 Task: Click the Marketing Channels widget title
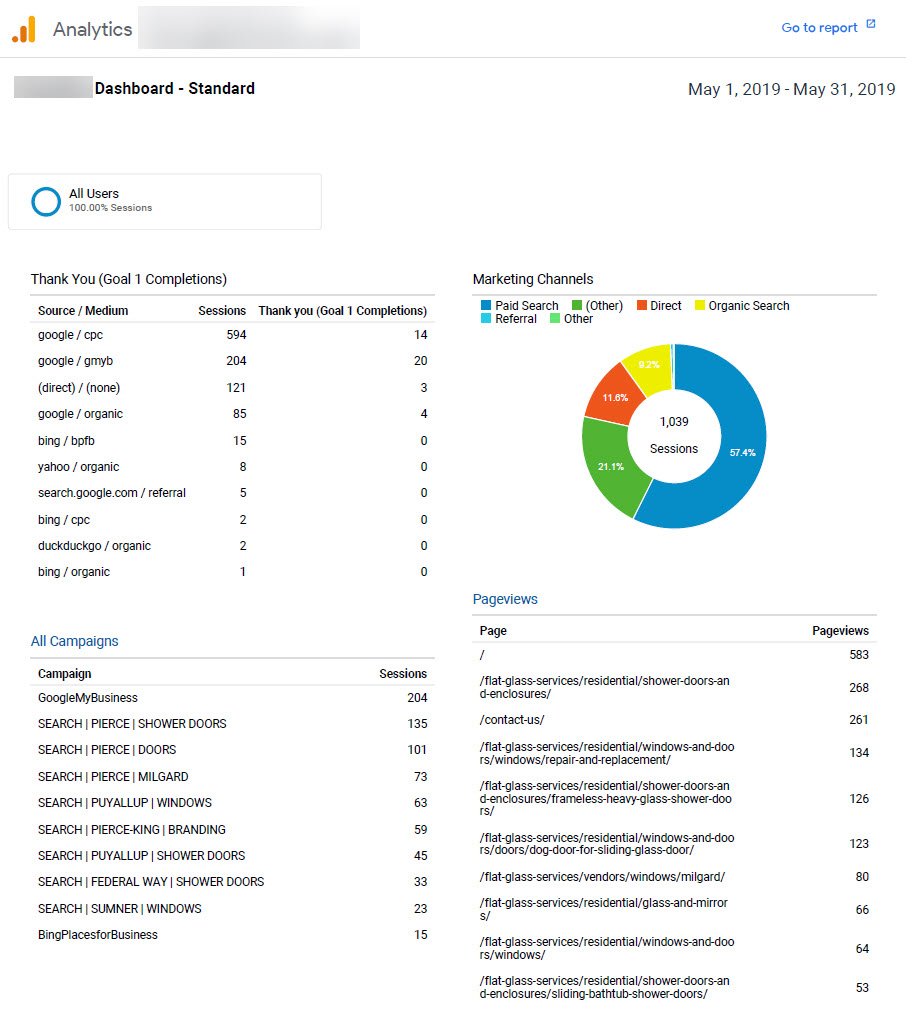pos(532,280)
